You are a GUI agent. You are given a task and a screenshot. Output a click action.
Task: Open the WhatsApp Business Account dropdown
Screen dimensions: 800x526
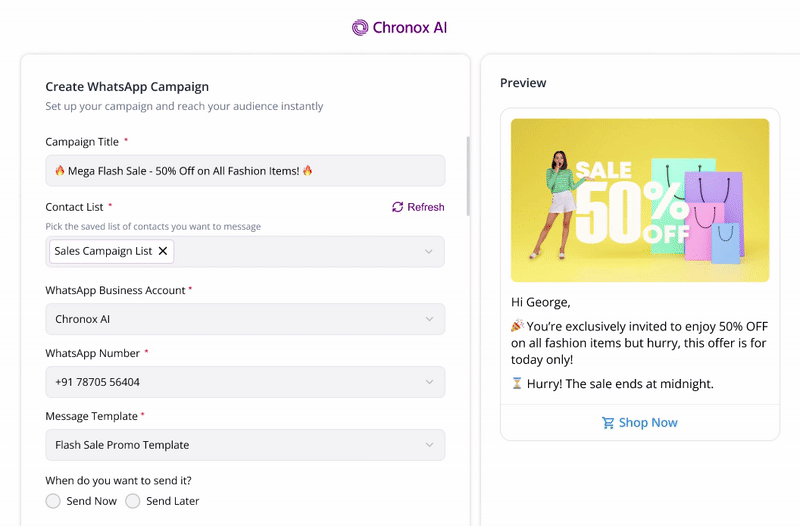tap(245, 319)
